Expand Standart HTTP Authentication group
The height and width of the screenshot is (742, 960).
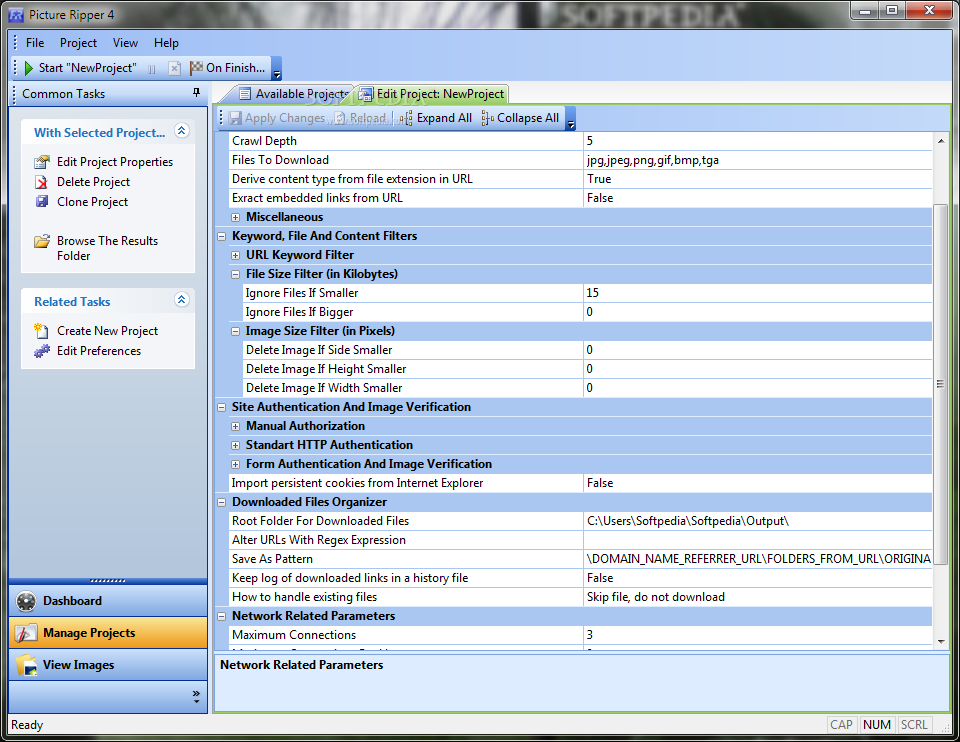(x=235, y=445)
